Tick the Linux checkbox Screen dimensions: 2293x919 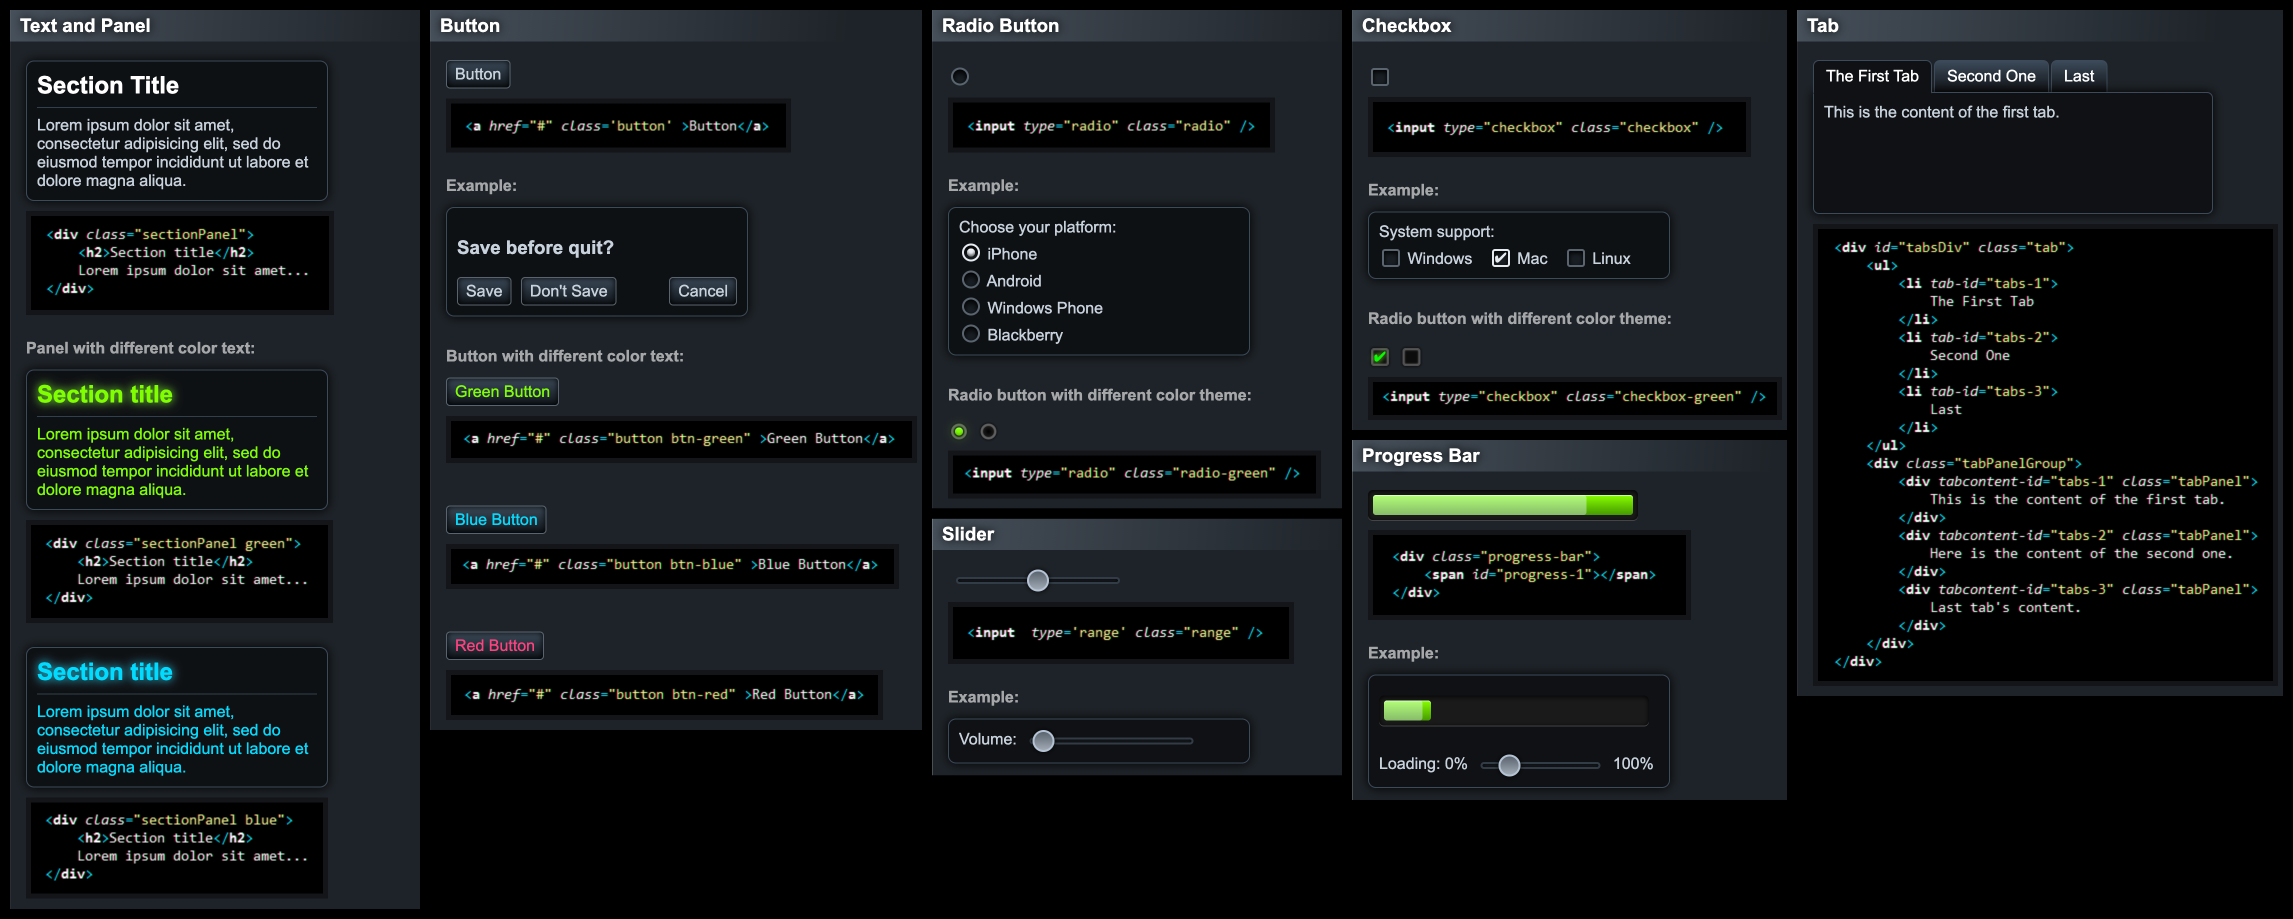click(1576, 259)
